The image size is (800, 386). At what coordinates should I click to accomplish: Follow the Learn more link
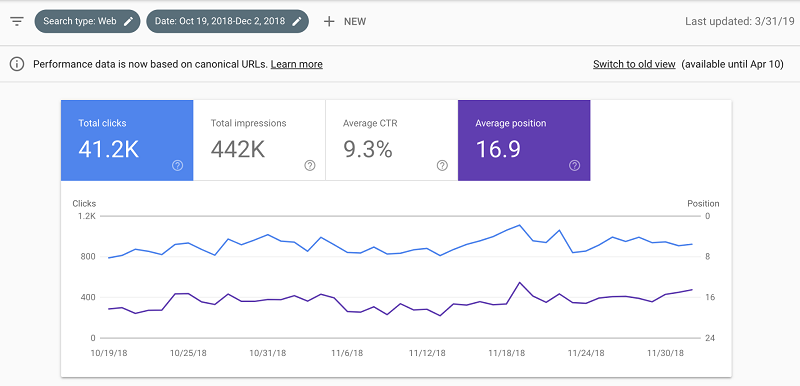[296, 64]
